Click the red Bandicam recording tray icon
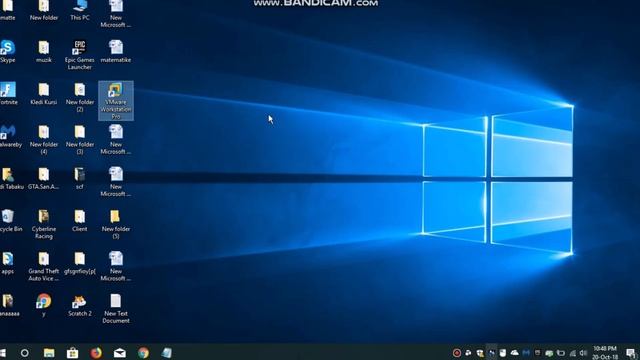640x360 pixels. tap(457, 353)
